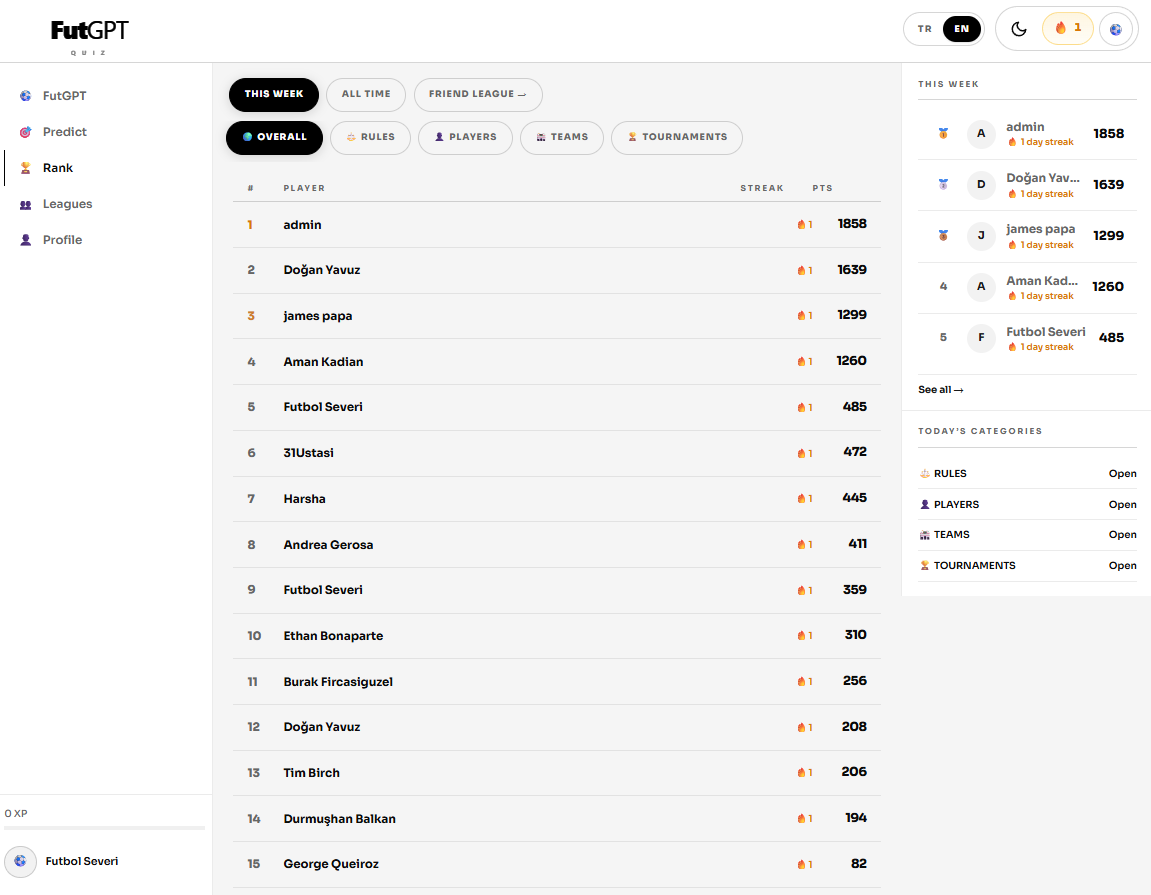1151x895 pixels.
Task: Click the Ethan Bonaparte player row
Action: (556, 635)
